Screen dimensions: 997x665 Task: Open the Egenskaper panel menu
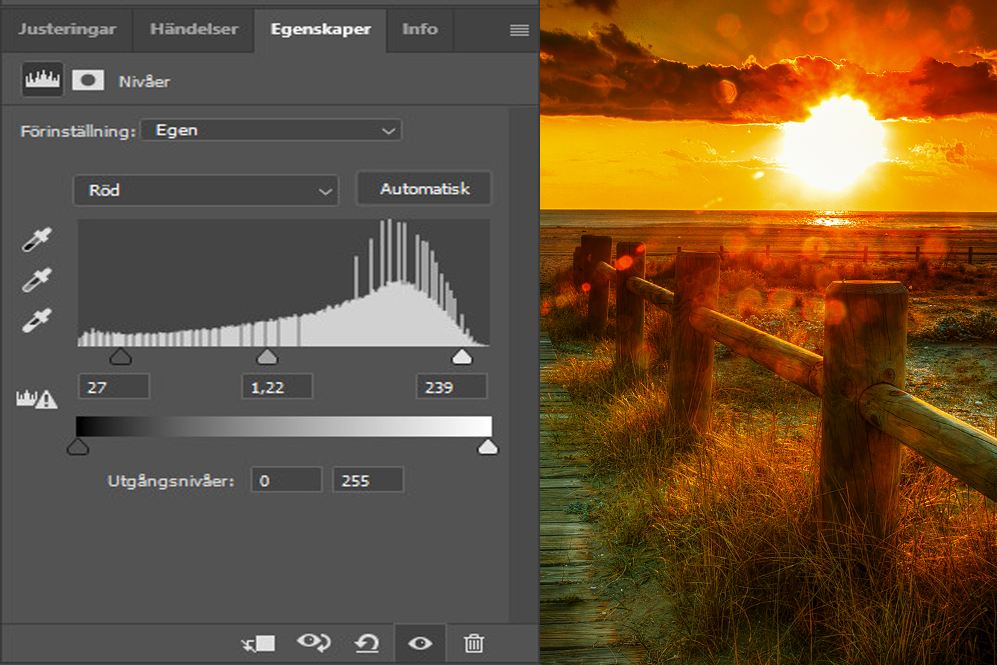pyautogui.click(x=520, y=29)
